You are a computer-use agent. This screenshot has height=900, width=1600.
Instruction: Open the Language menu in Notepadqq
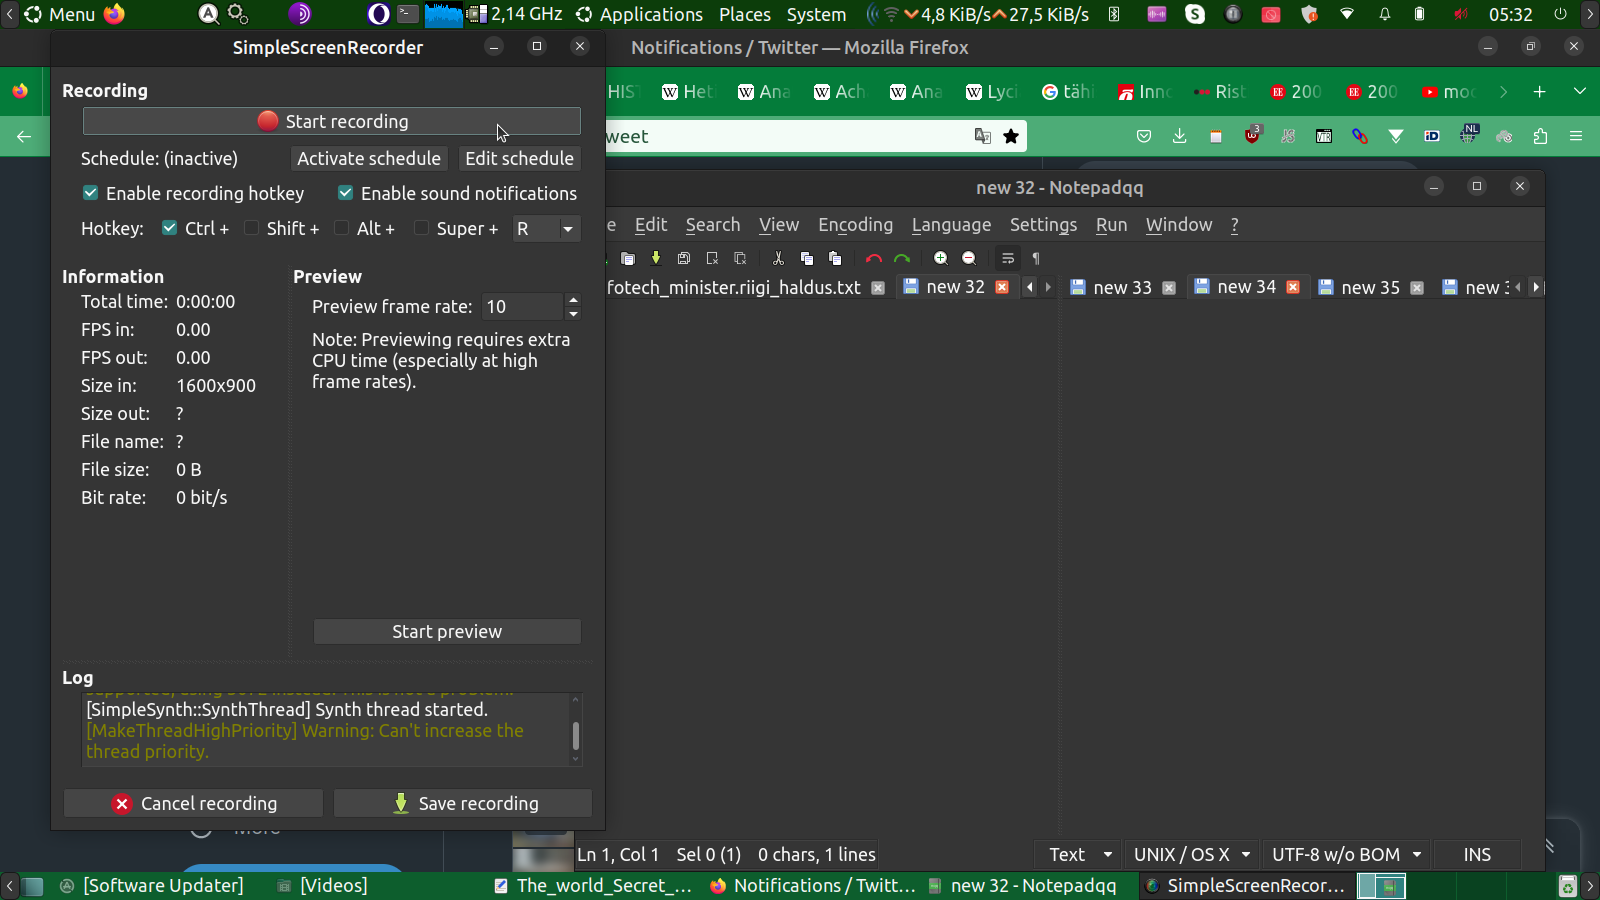(x=951, y=225)
